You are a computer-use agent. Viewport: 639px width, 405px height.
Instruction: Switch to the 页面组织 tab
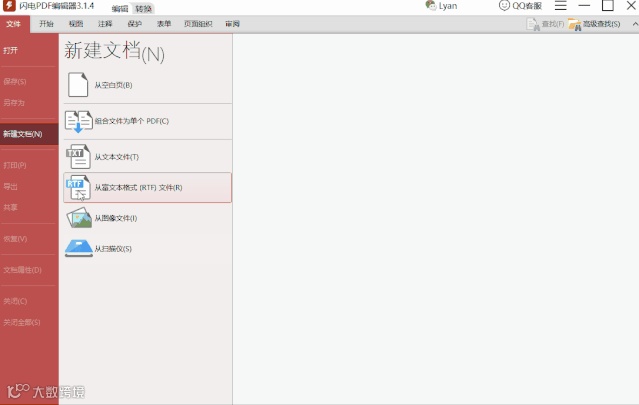click(198, 24)
